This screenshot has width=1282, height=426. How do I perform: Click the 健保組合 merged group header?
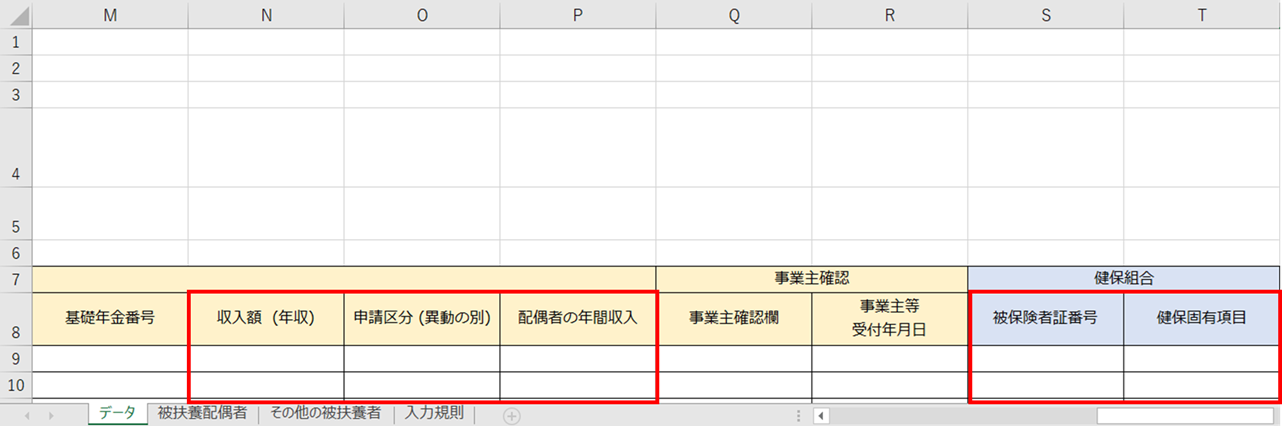pyautogui.click(x=1124, y=279)
